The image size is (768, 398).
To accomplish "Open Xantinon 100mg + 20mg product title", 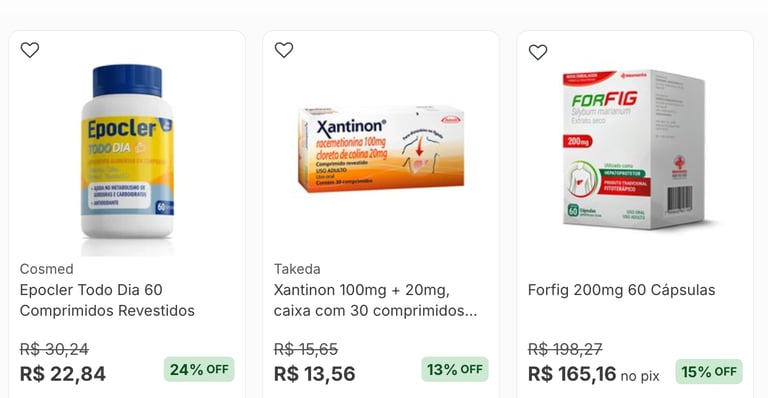I will pos(375,300).
